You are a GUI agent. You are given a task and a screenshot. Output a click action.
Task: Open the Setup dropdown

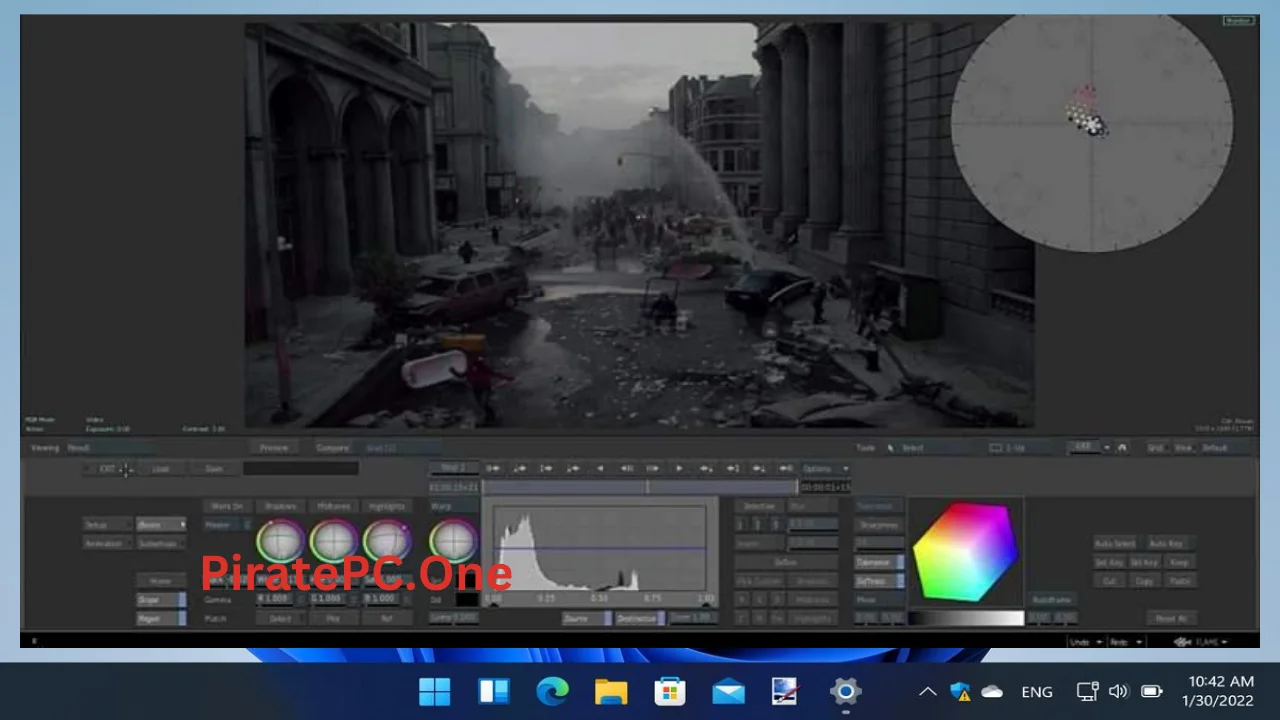click(108, 524)
